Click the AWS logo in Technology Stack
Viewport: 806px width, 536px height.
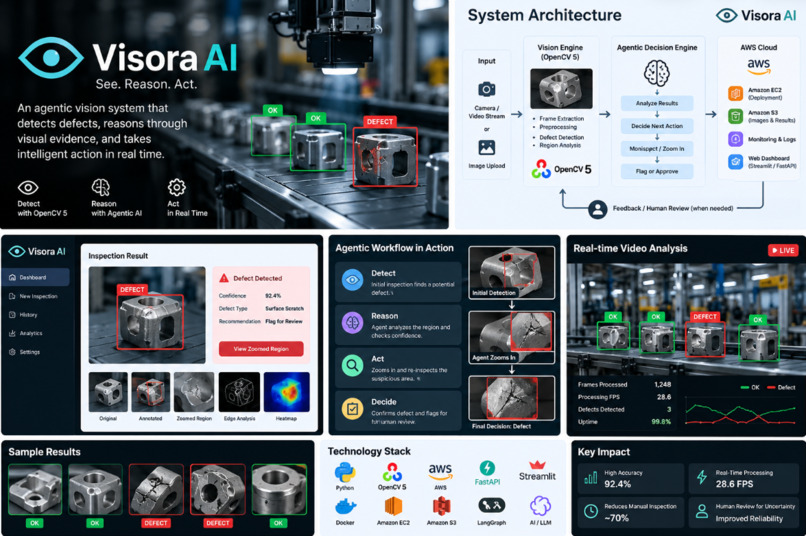tap(441, 471)
